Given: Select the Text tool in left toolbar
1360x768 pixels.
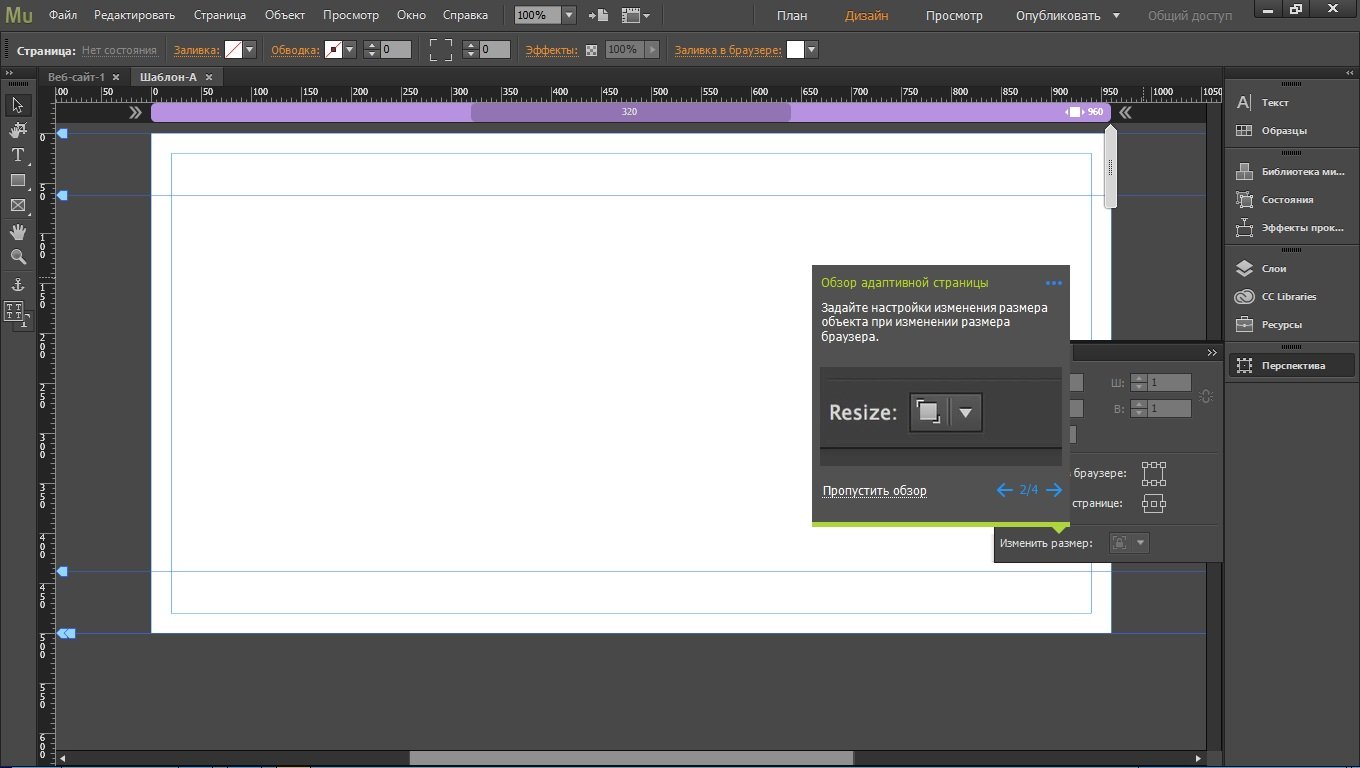Looking at the screenshot, I should click(x=18, y=155).
